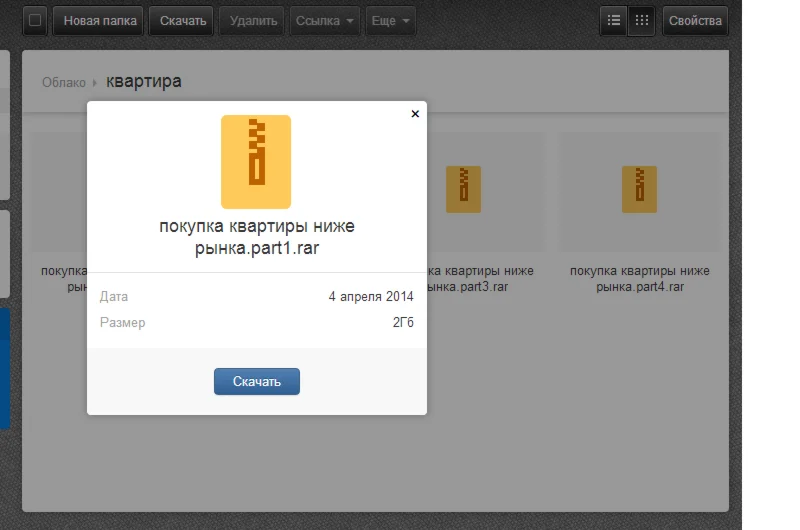Screen dimensions: 800x530
Task: Click the large RAR archive icon in dialog
Action: click(x=256, y=161)
